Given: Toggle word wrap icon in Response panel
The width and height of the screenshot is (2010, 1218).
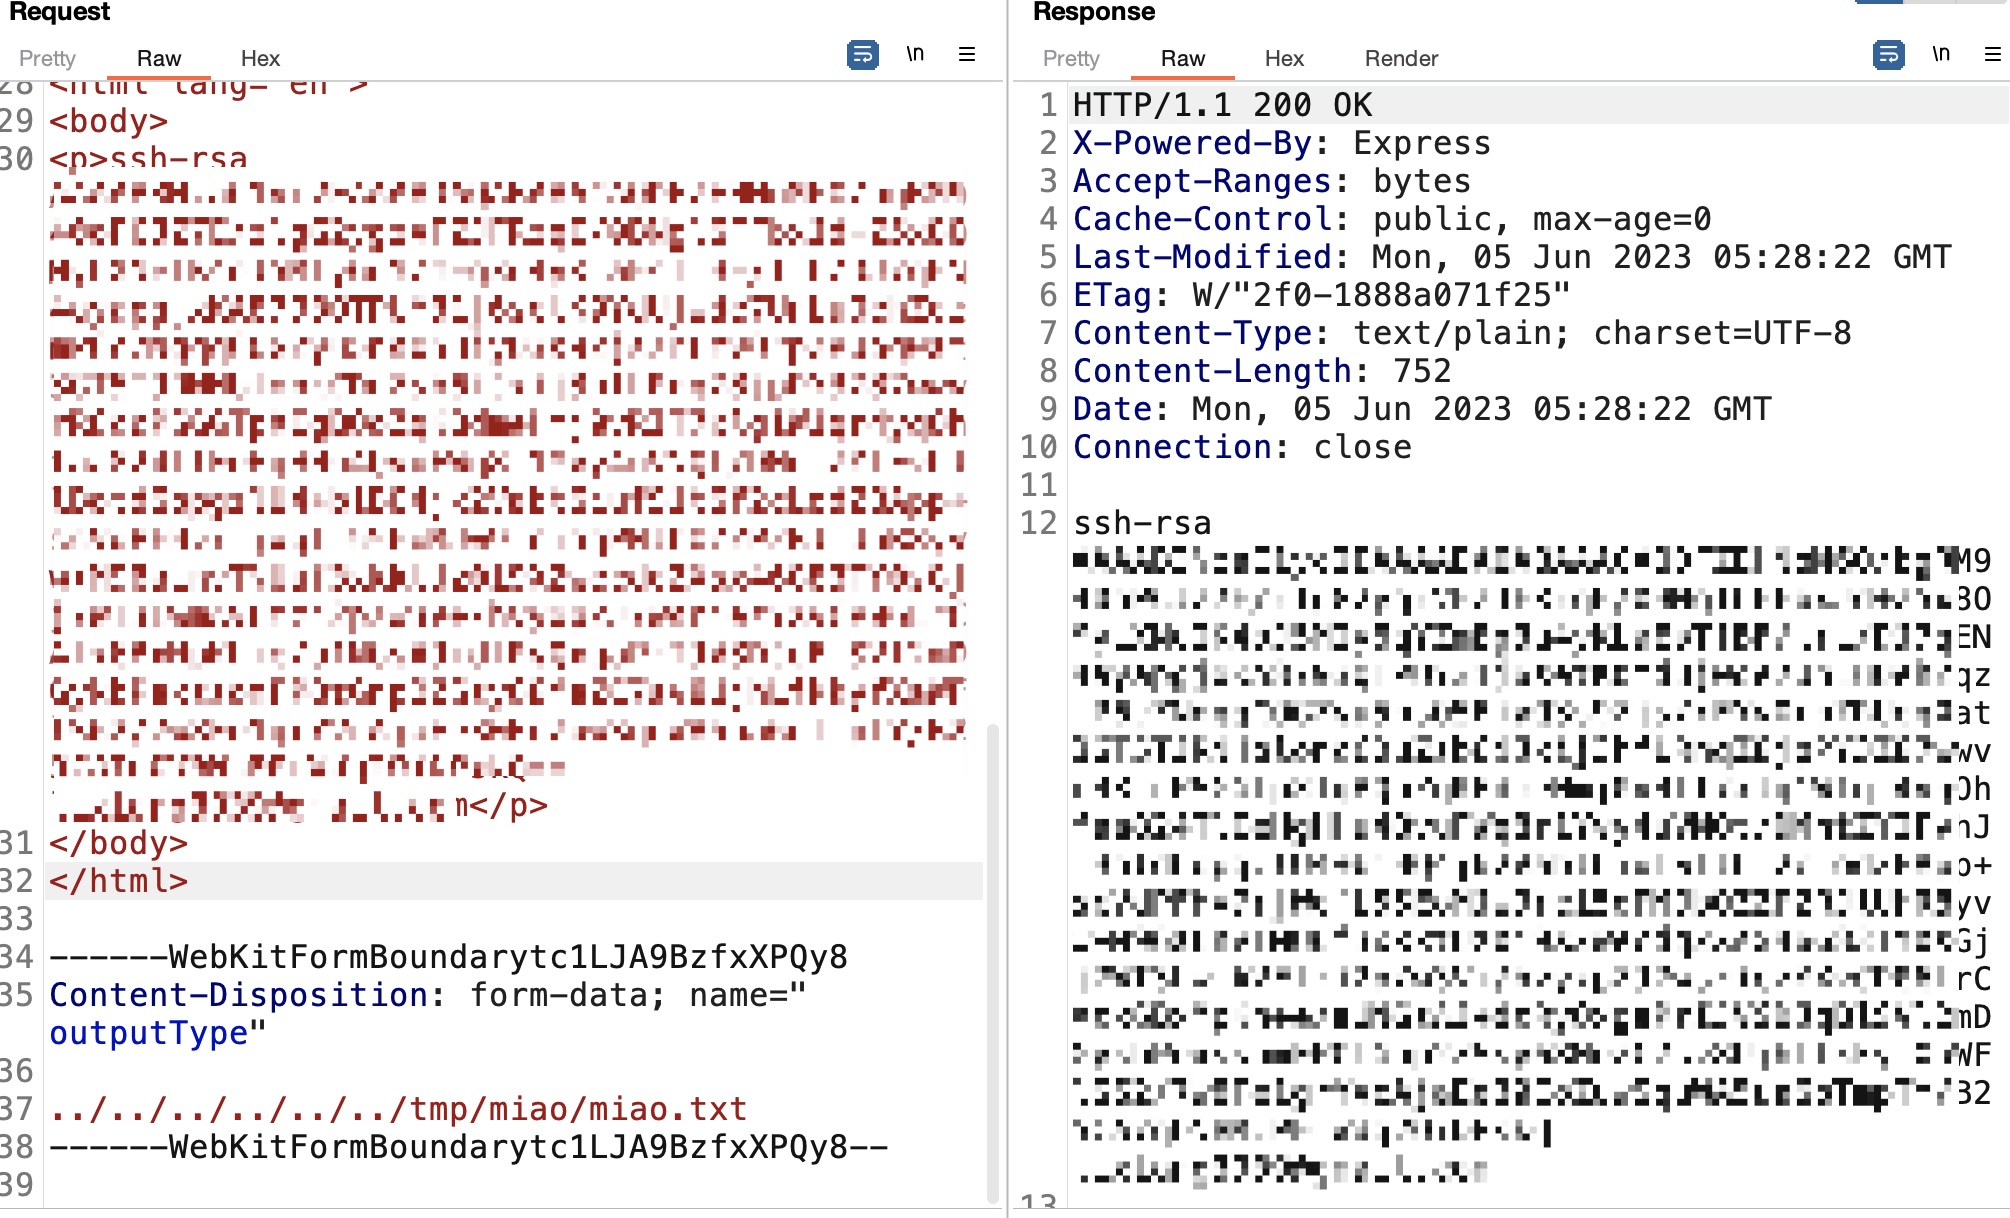Looking at the screenshot, I should coord(1888,54).
